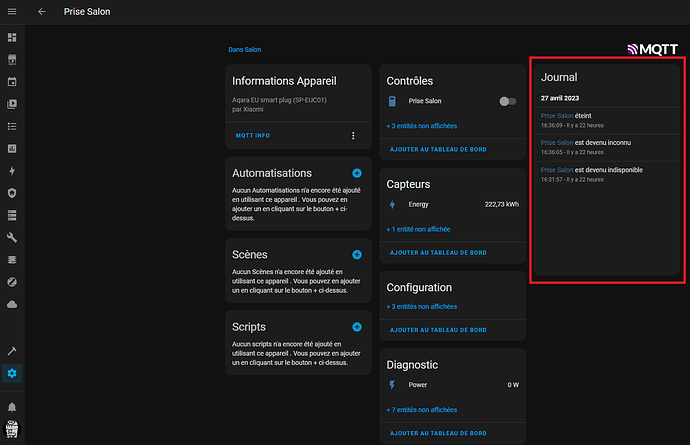The image size is (690, 445).
Task: Open the Power diagnostic row
Action: pos(452,385)
